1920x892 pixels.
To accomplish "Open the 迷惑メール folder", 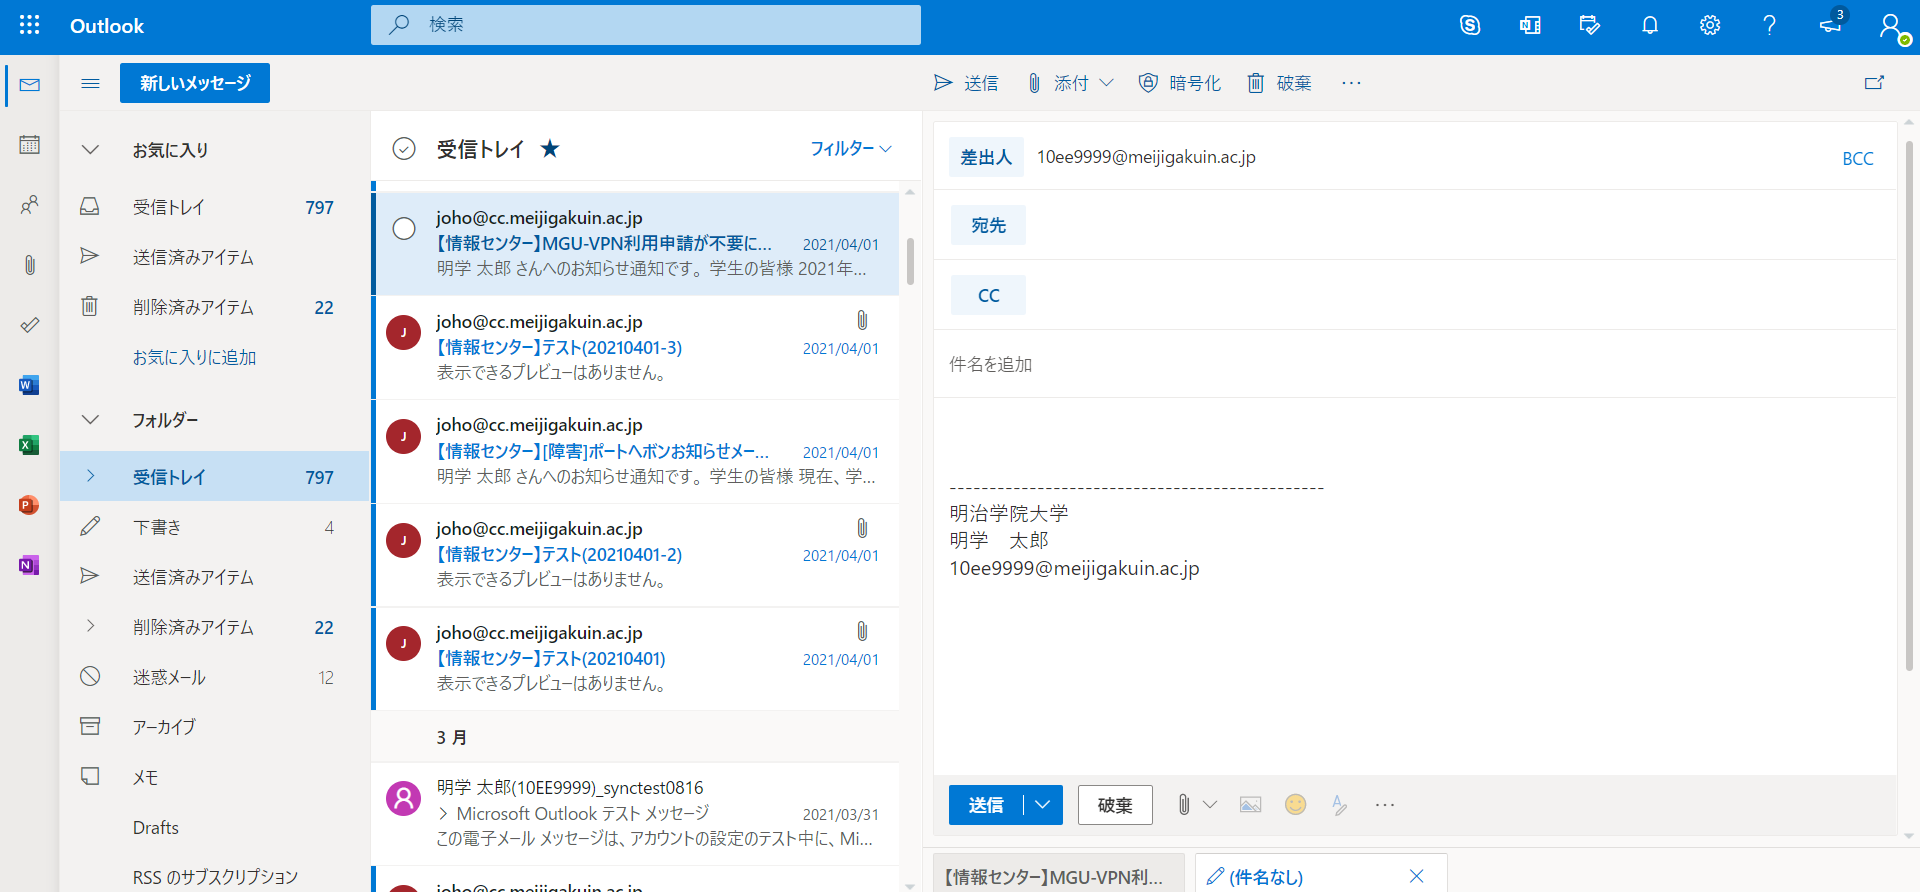I will 169,677.
